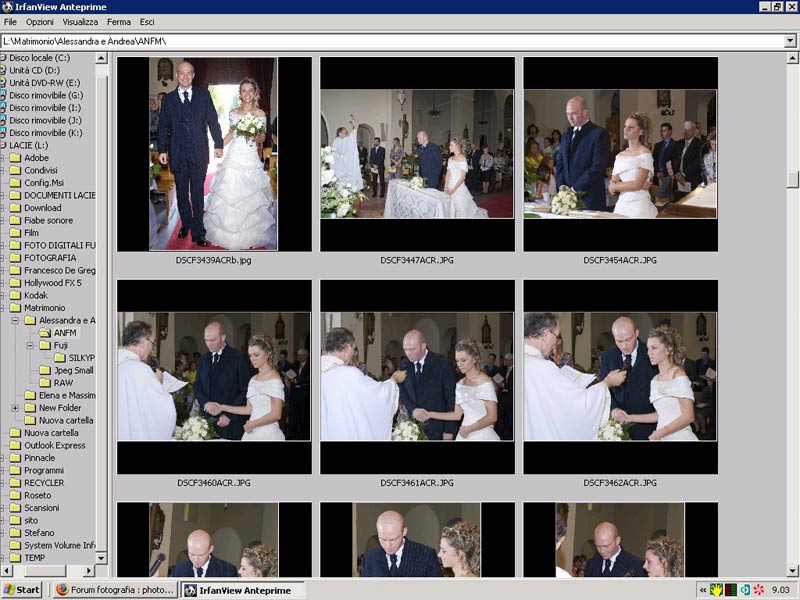Select the Disco rimovibile (K:) drive
800x600 pixels.
(45, 133)
